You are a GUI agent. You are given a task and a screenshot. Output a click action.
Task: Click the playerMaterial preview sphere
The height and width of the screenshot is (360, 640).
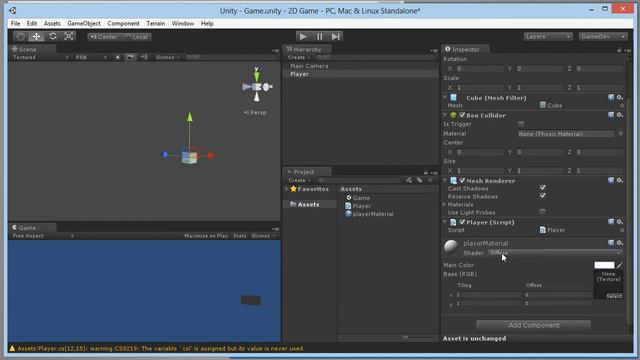pos(451,247)
